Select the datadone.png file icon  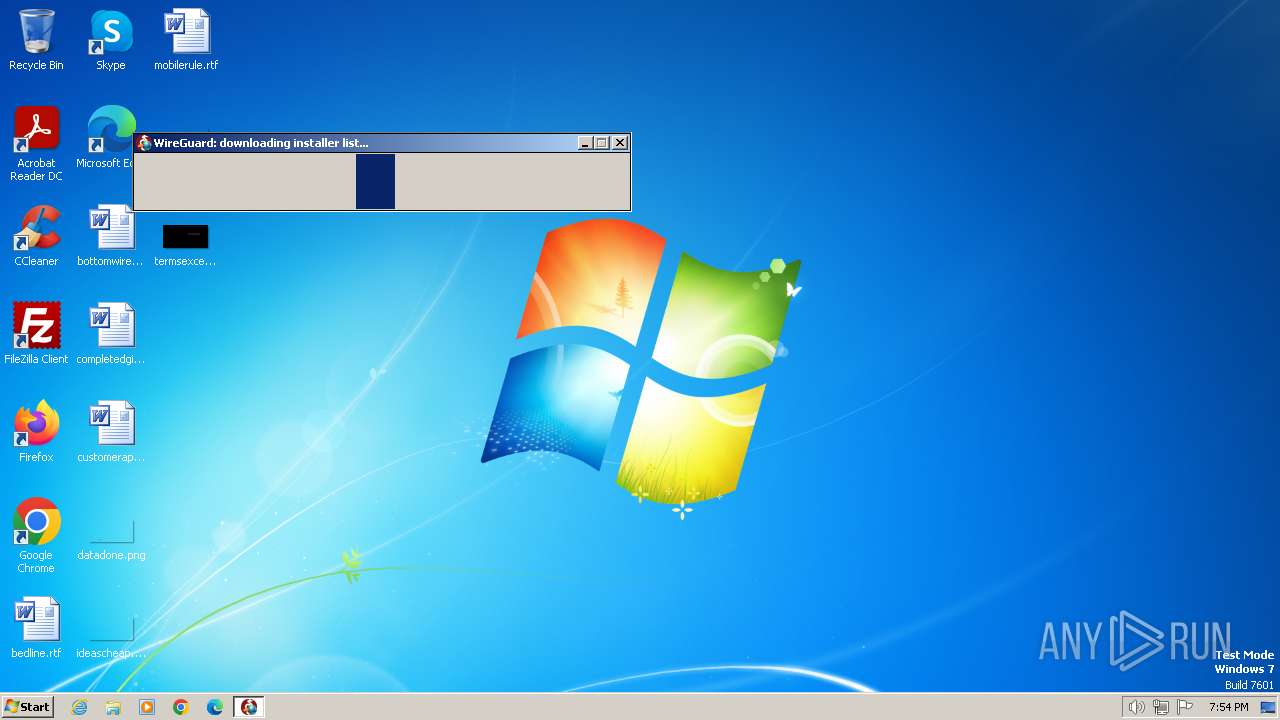pyautogui.click(x=111, y=540)
